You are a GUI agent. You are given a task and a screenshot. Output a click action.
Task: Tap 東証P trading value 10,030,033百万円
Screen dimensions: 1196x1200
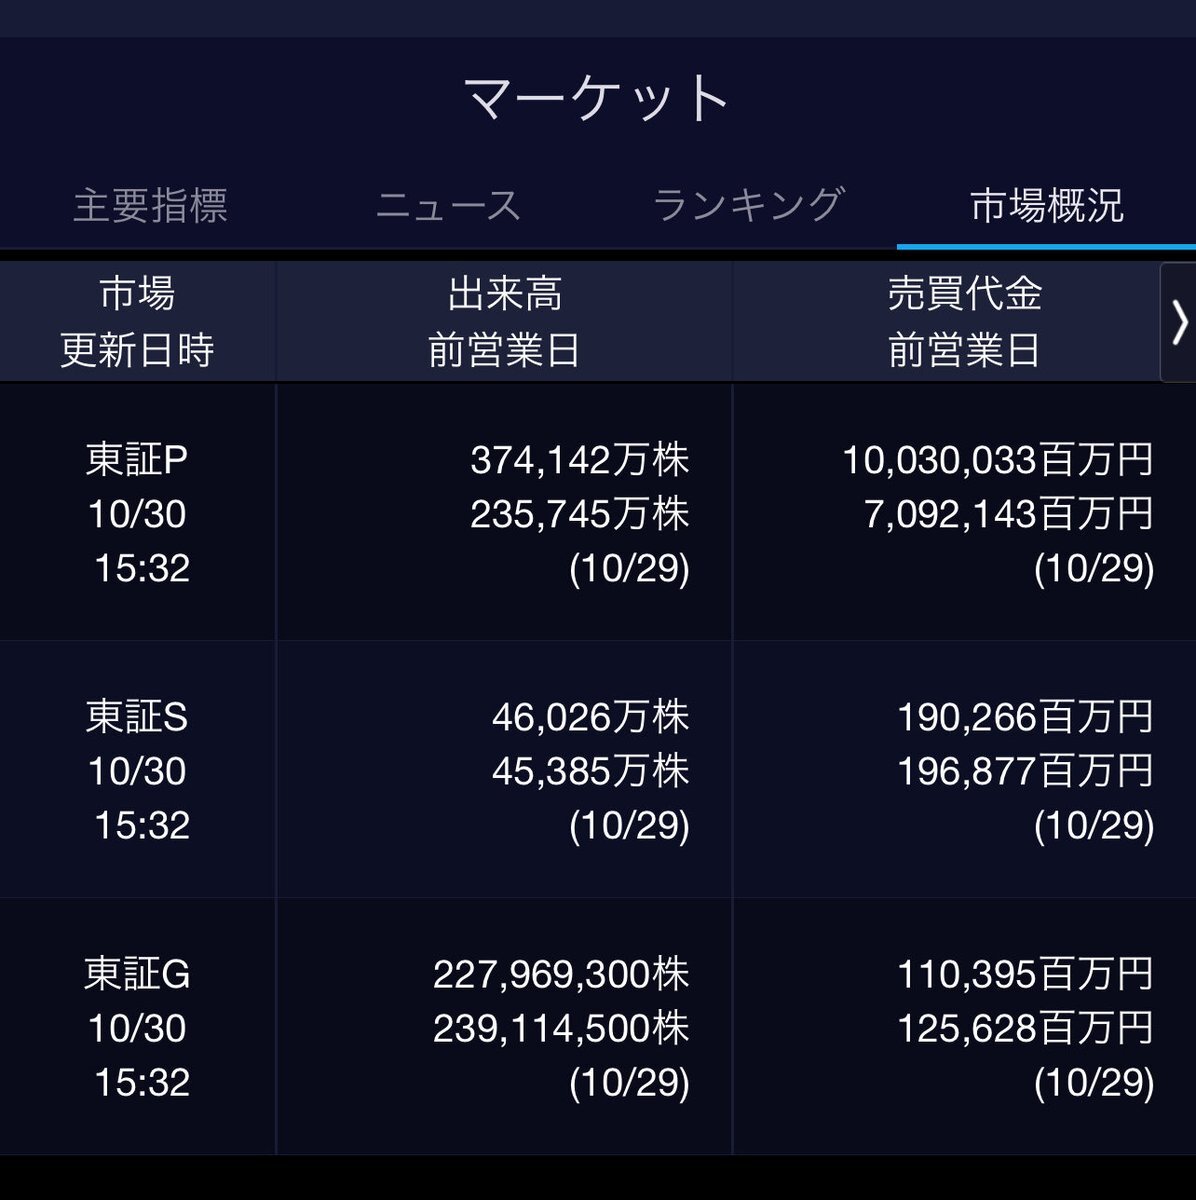tap(997, 460)
